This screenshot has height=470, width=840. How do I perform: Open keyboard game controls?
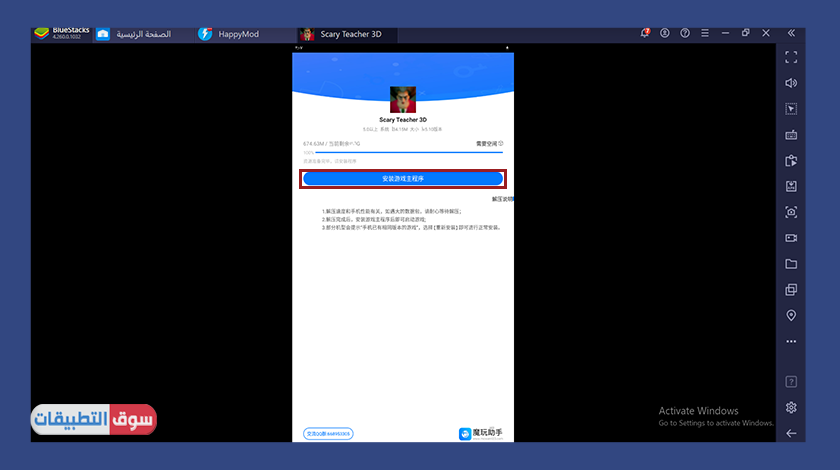pos(791,135)
